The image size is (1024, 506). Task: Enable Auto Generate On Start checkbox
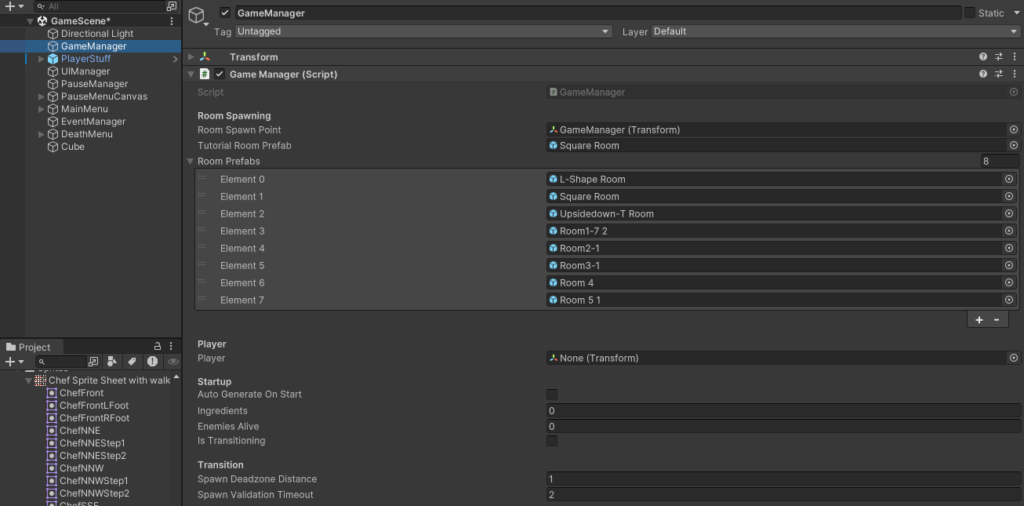[x=552, y=395]
